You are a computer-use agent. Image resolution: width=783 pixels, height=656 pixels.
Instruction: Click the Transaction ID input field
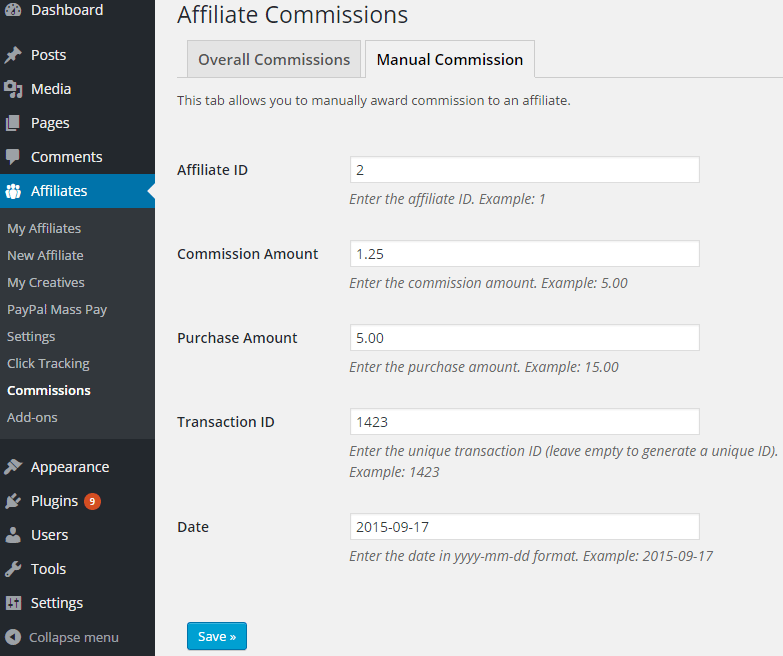[524, 422]
